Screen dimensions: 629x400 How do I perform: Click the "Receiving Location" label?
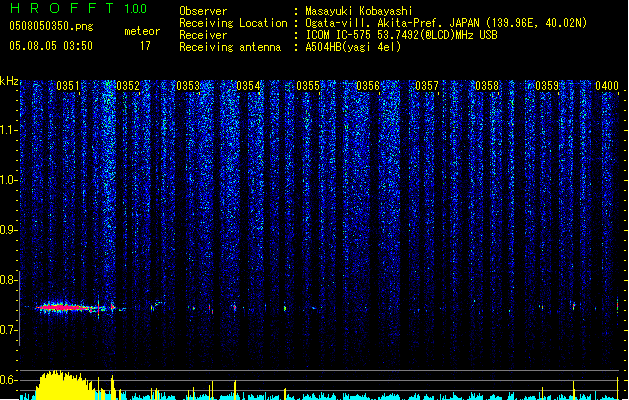[233, 23]
